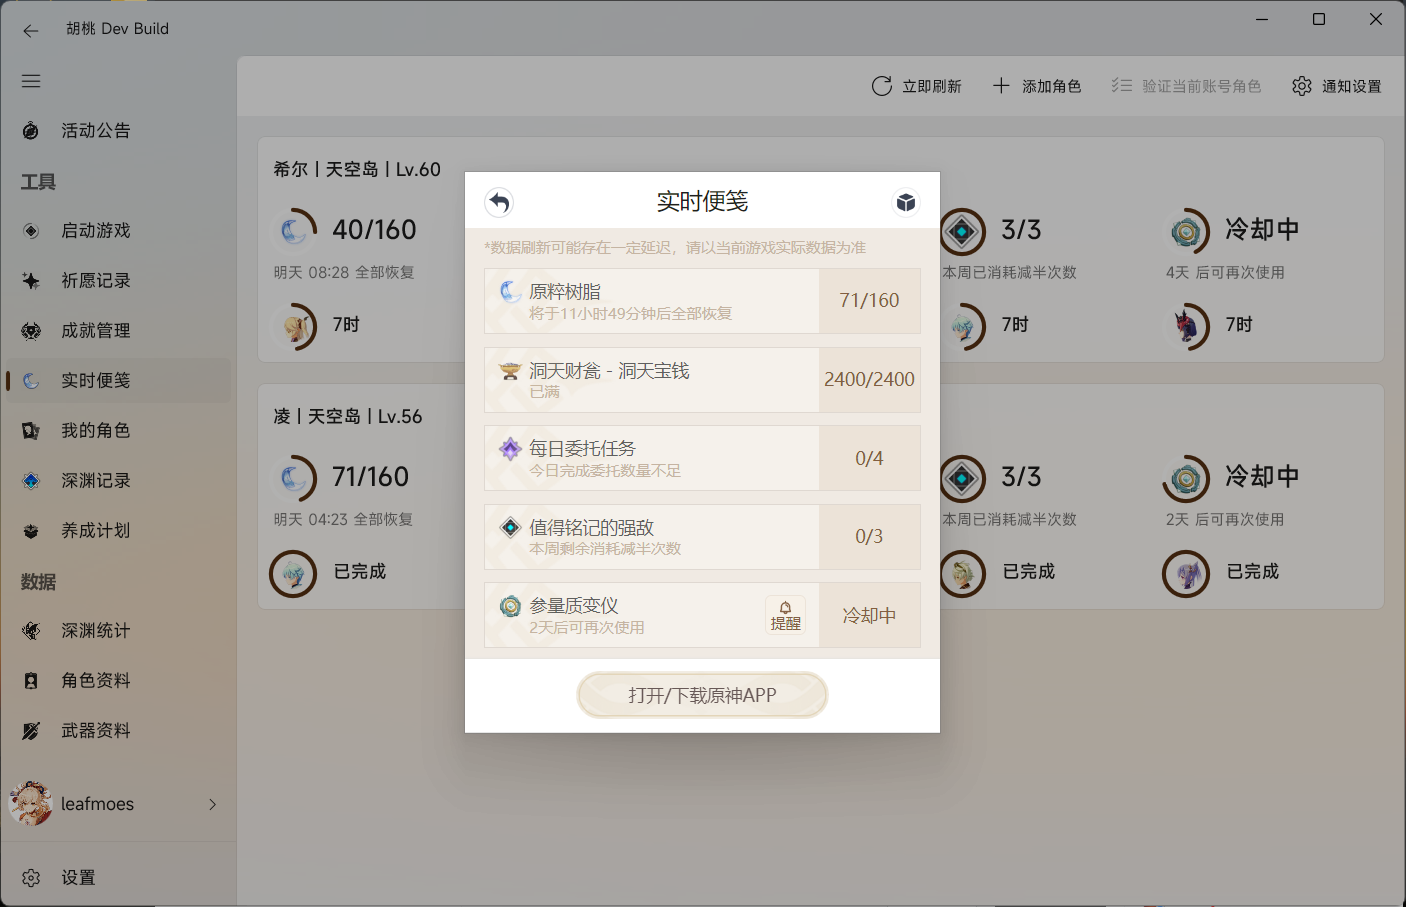This screenshot has height=907, width=1406.
Task: Expand the leafmoes account chevron
Action: pyautogui.click(x=211, y=803)
